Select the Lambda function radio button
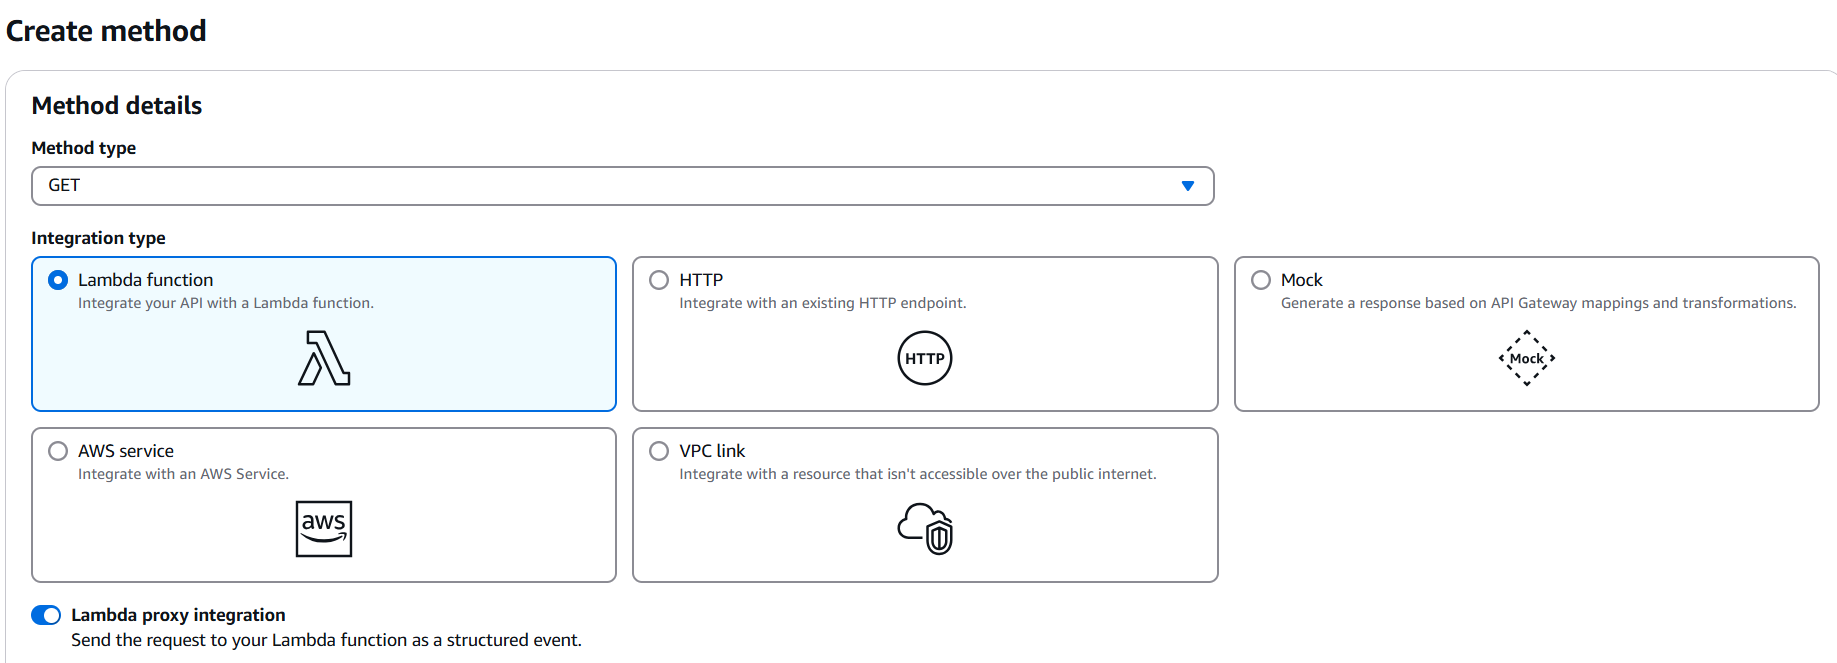The image size is (1837, 663). [58, 280]
